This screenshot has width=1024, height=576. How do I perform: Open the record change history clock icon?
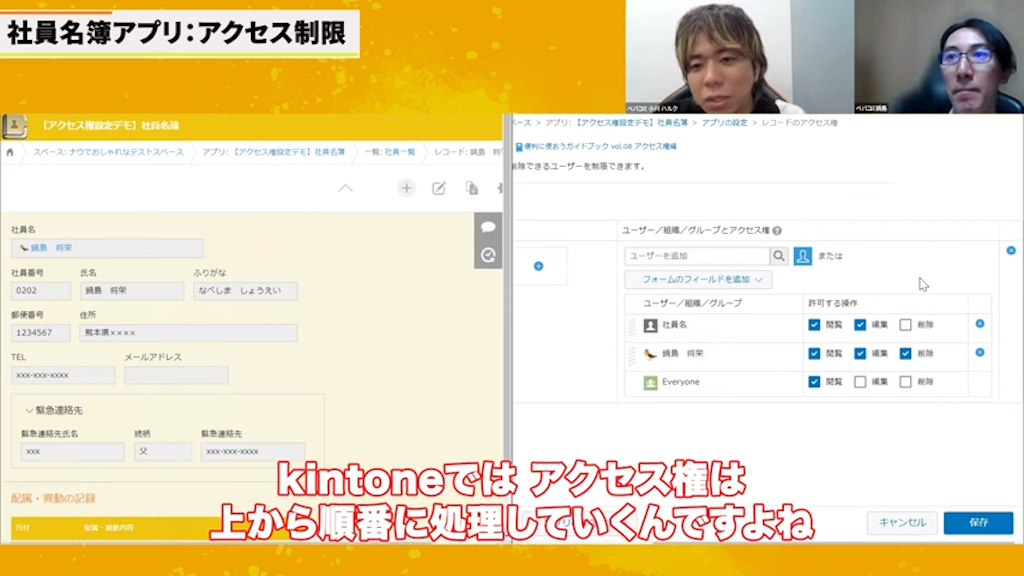487,256
